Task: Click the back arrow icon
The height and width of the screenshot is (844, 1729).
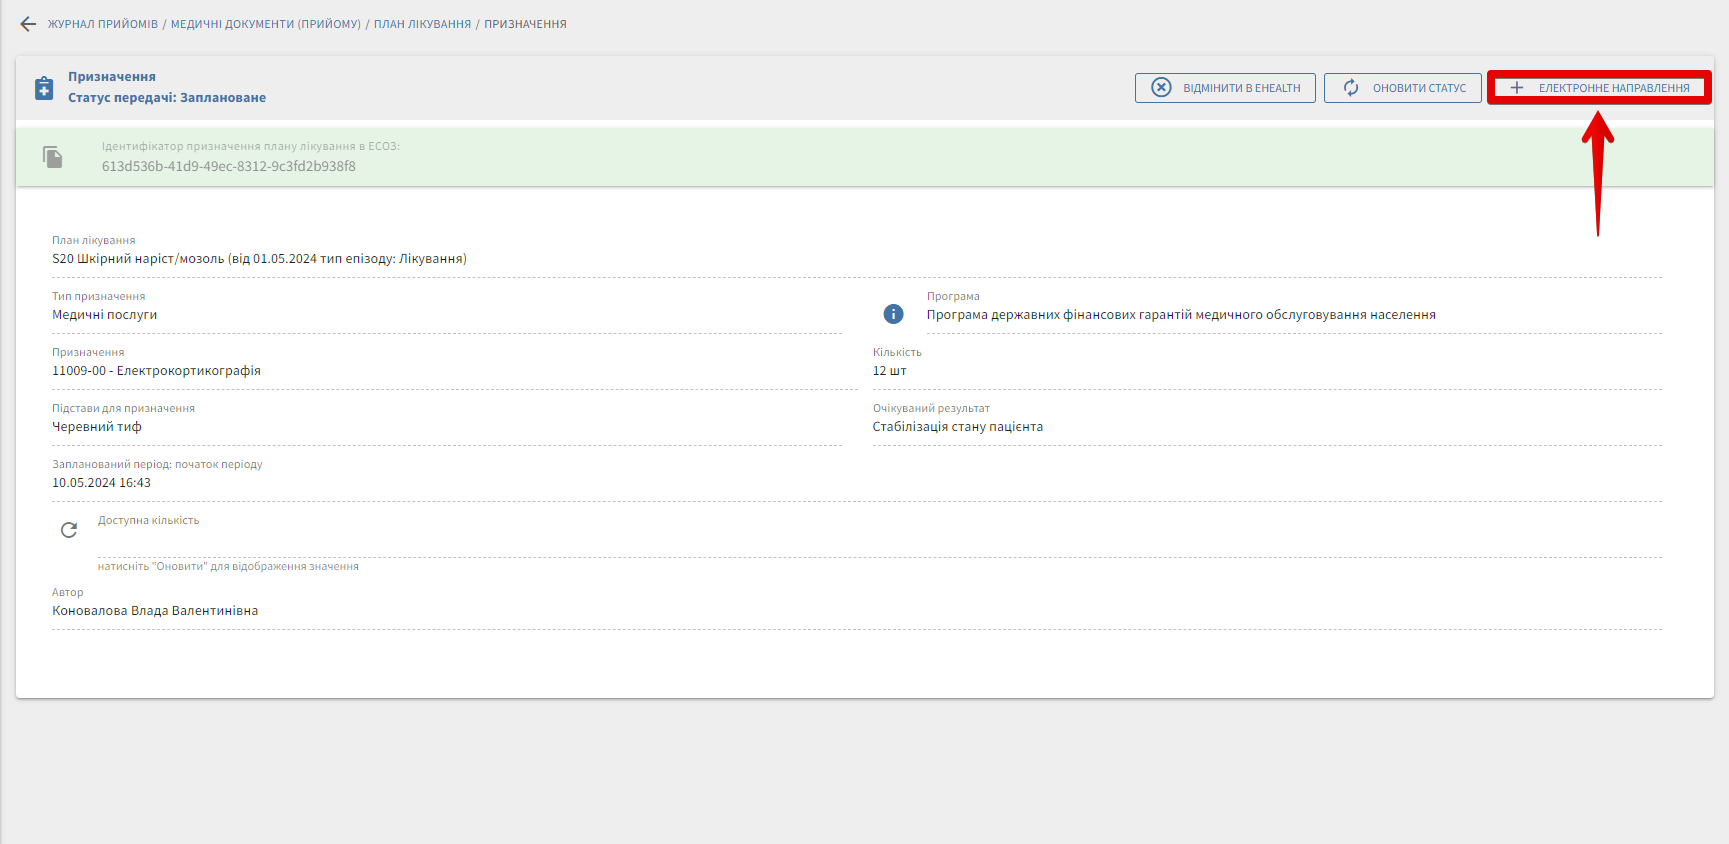Action: point(28,24)
